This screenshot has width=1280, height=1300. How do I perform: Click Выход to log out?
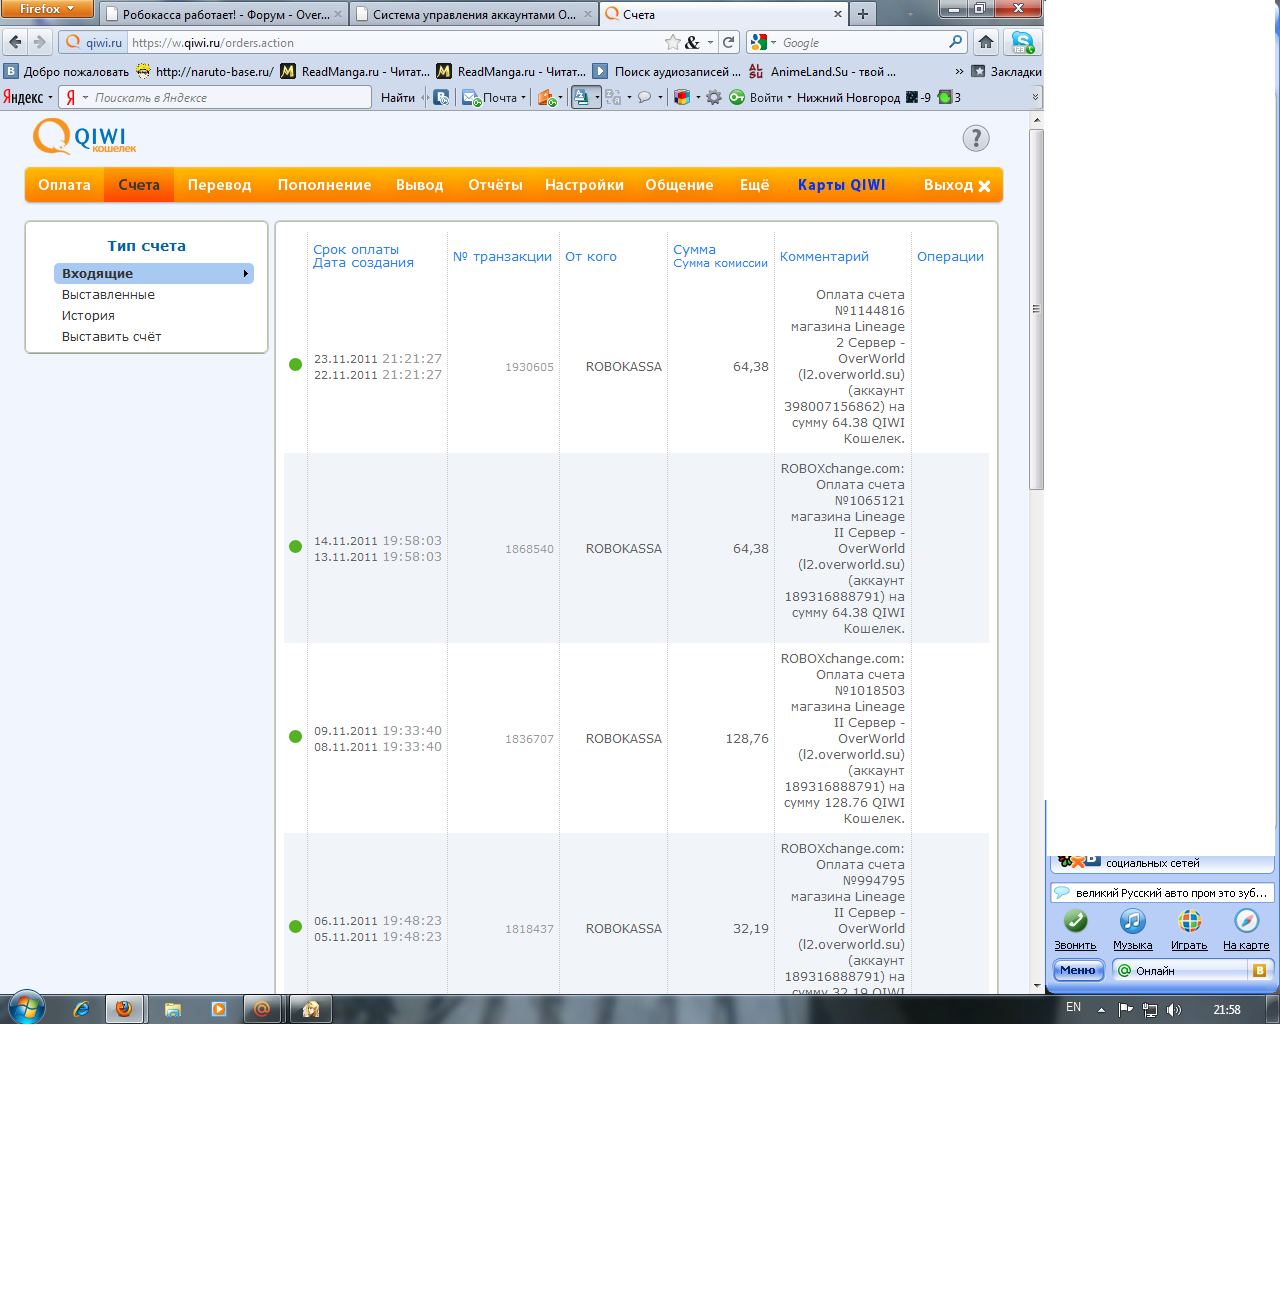[957, 185]
